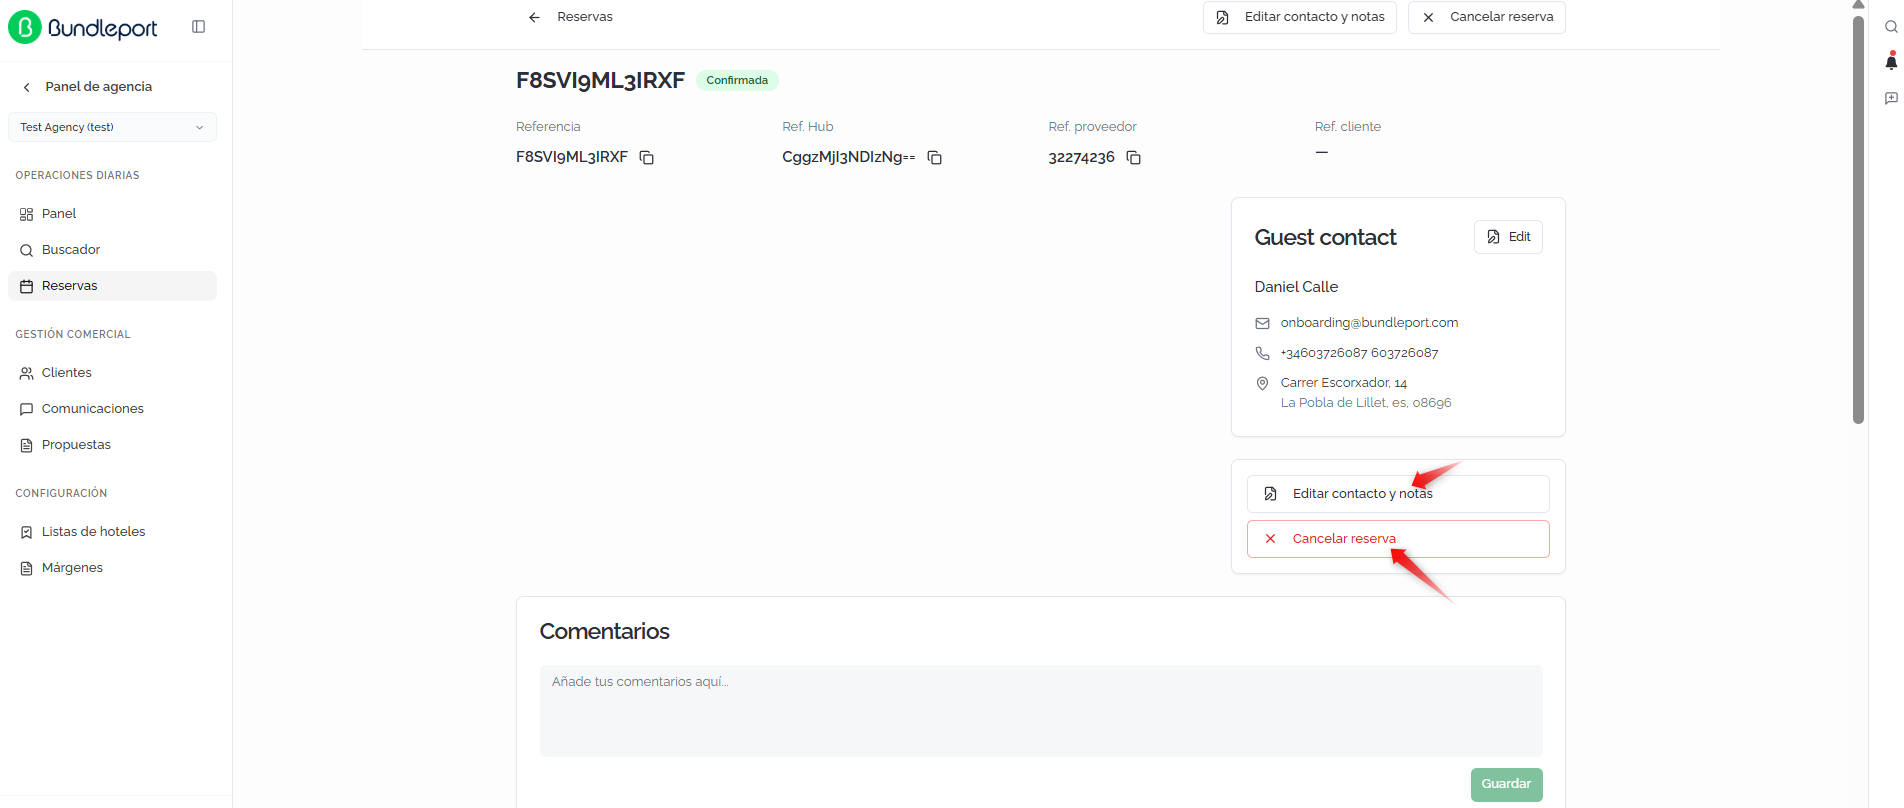Viewport: 1904px width, 808px height.
Task: Click the red Cancelar reserva button
Action: (x=1398, y=539)
